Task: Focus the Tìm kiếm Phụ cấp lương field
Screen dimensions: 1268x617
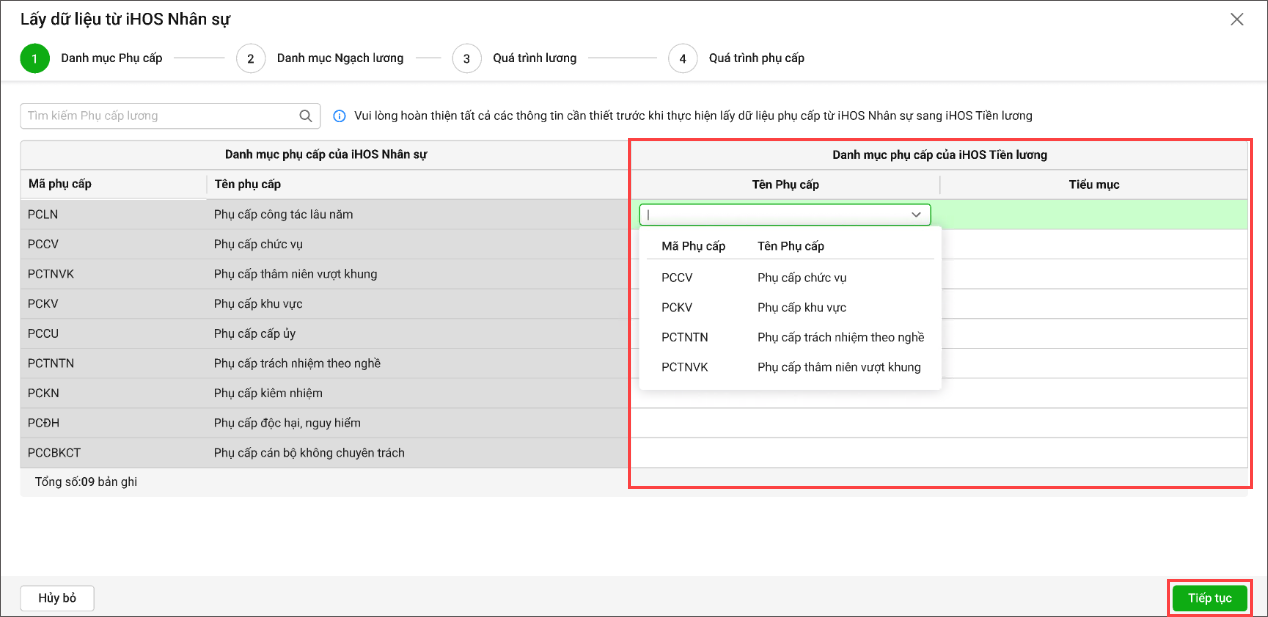Action: [x=160, y=116]
